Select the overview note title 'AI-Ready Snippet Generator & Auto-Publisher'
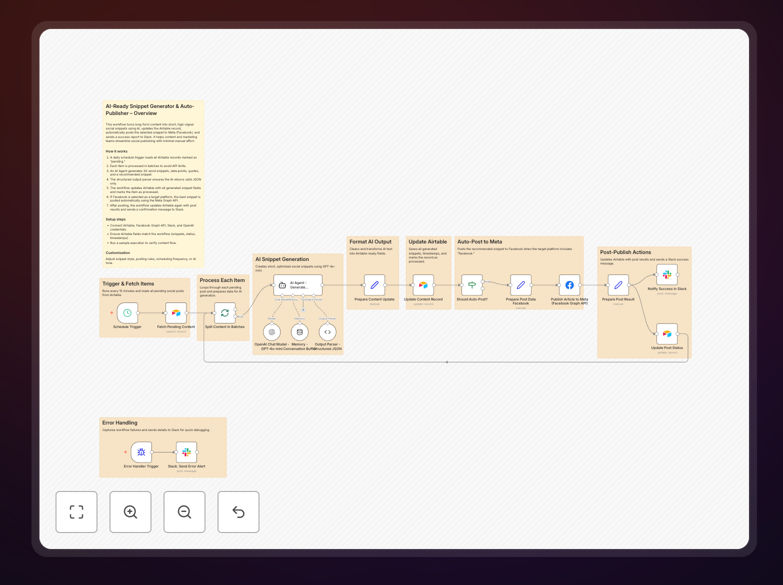Viewport: 783px width, 585px height. pyautogui.click(x=150, y=109)
